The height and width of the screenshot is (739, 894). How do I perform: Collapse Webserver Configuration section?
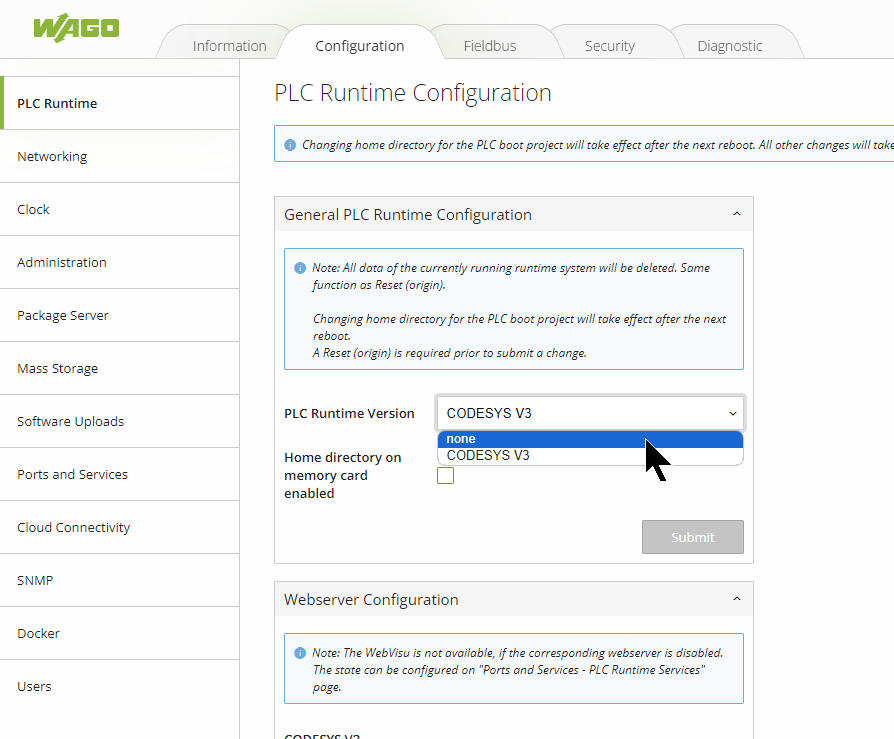point(737,599)
